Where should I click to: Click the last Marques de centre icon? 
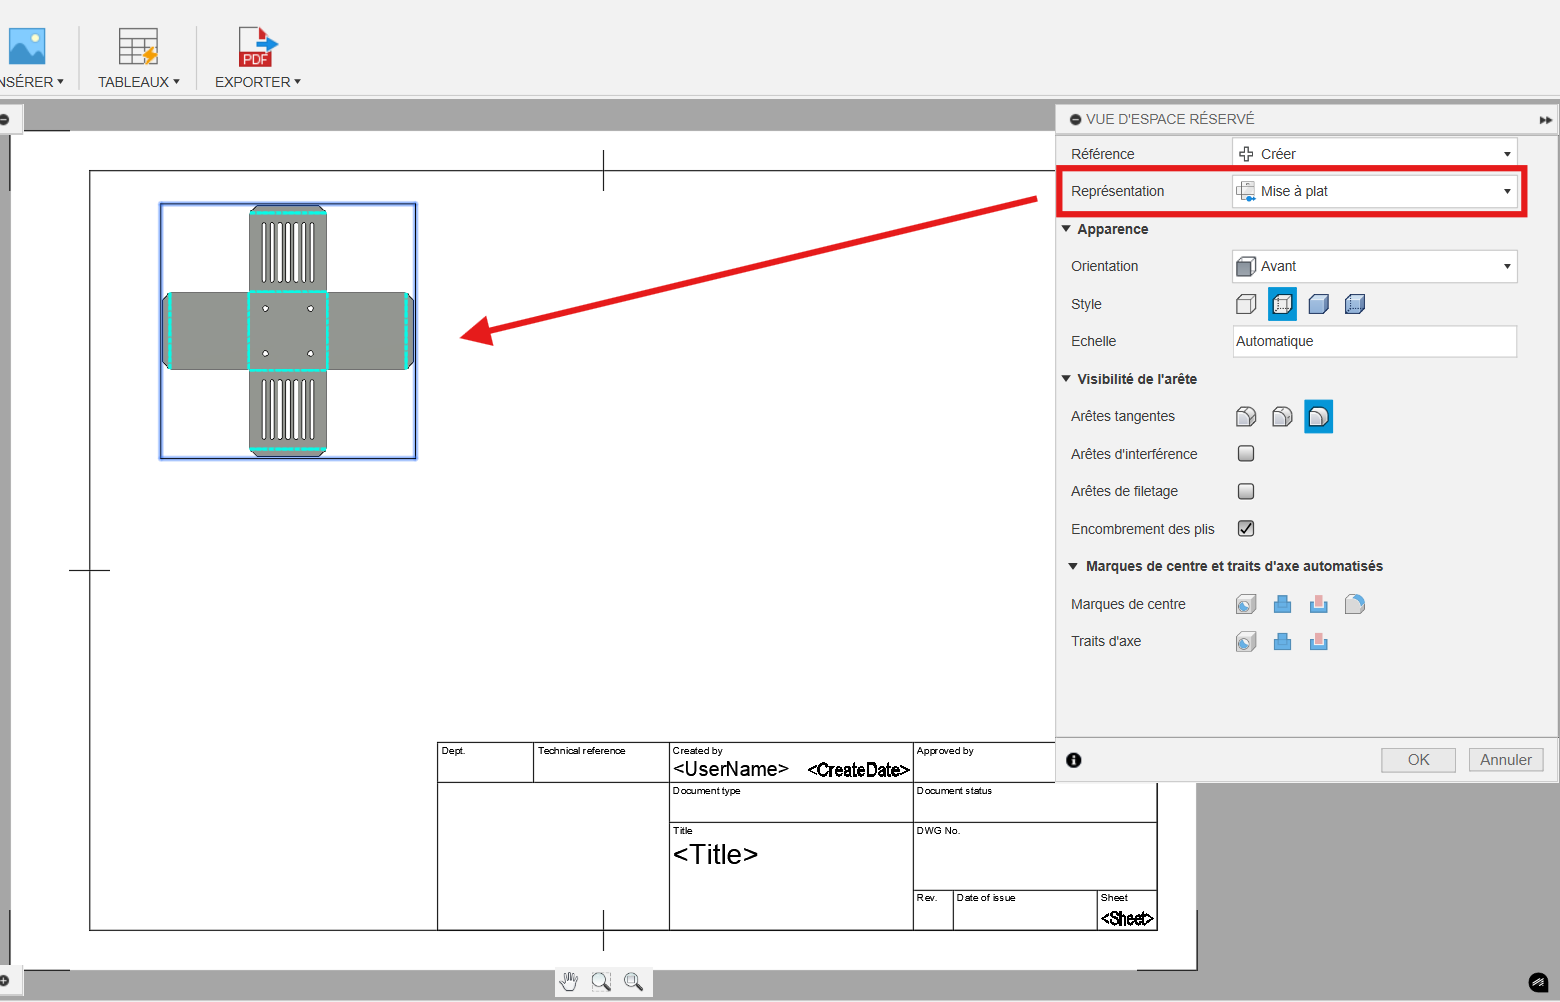click(x=1355, y=604)
